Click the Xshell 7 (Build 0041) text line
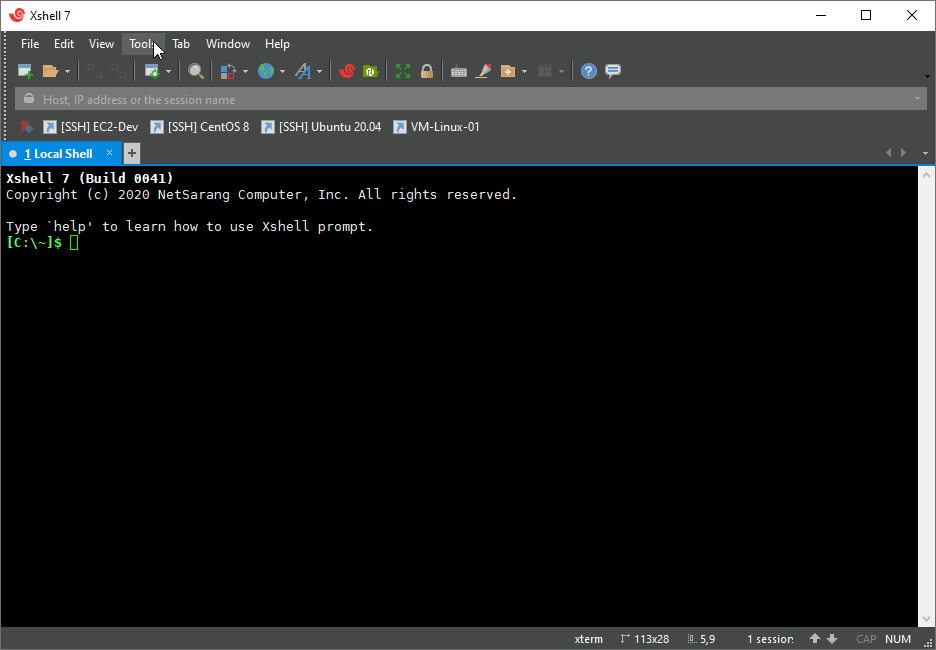Viewport: 936px width, 650px height. (90, 178)
